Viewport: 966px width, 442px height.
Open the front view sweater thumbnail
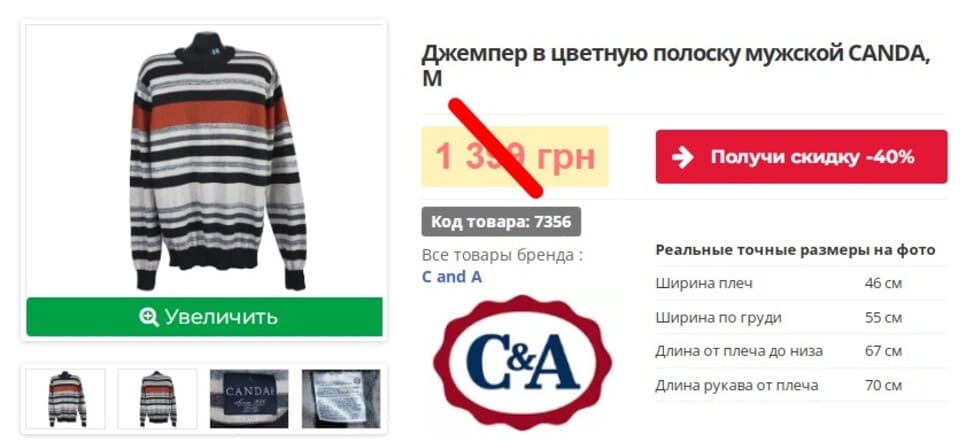pyautogui.click(x=66, y=398)
